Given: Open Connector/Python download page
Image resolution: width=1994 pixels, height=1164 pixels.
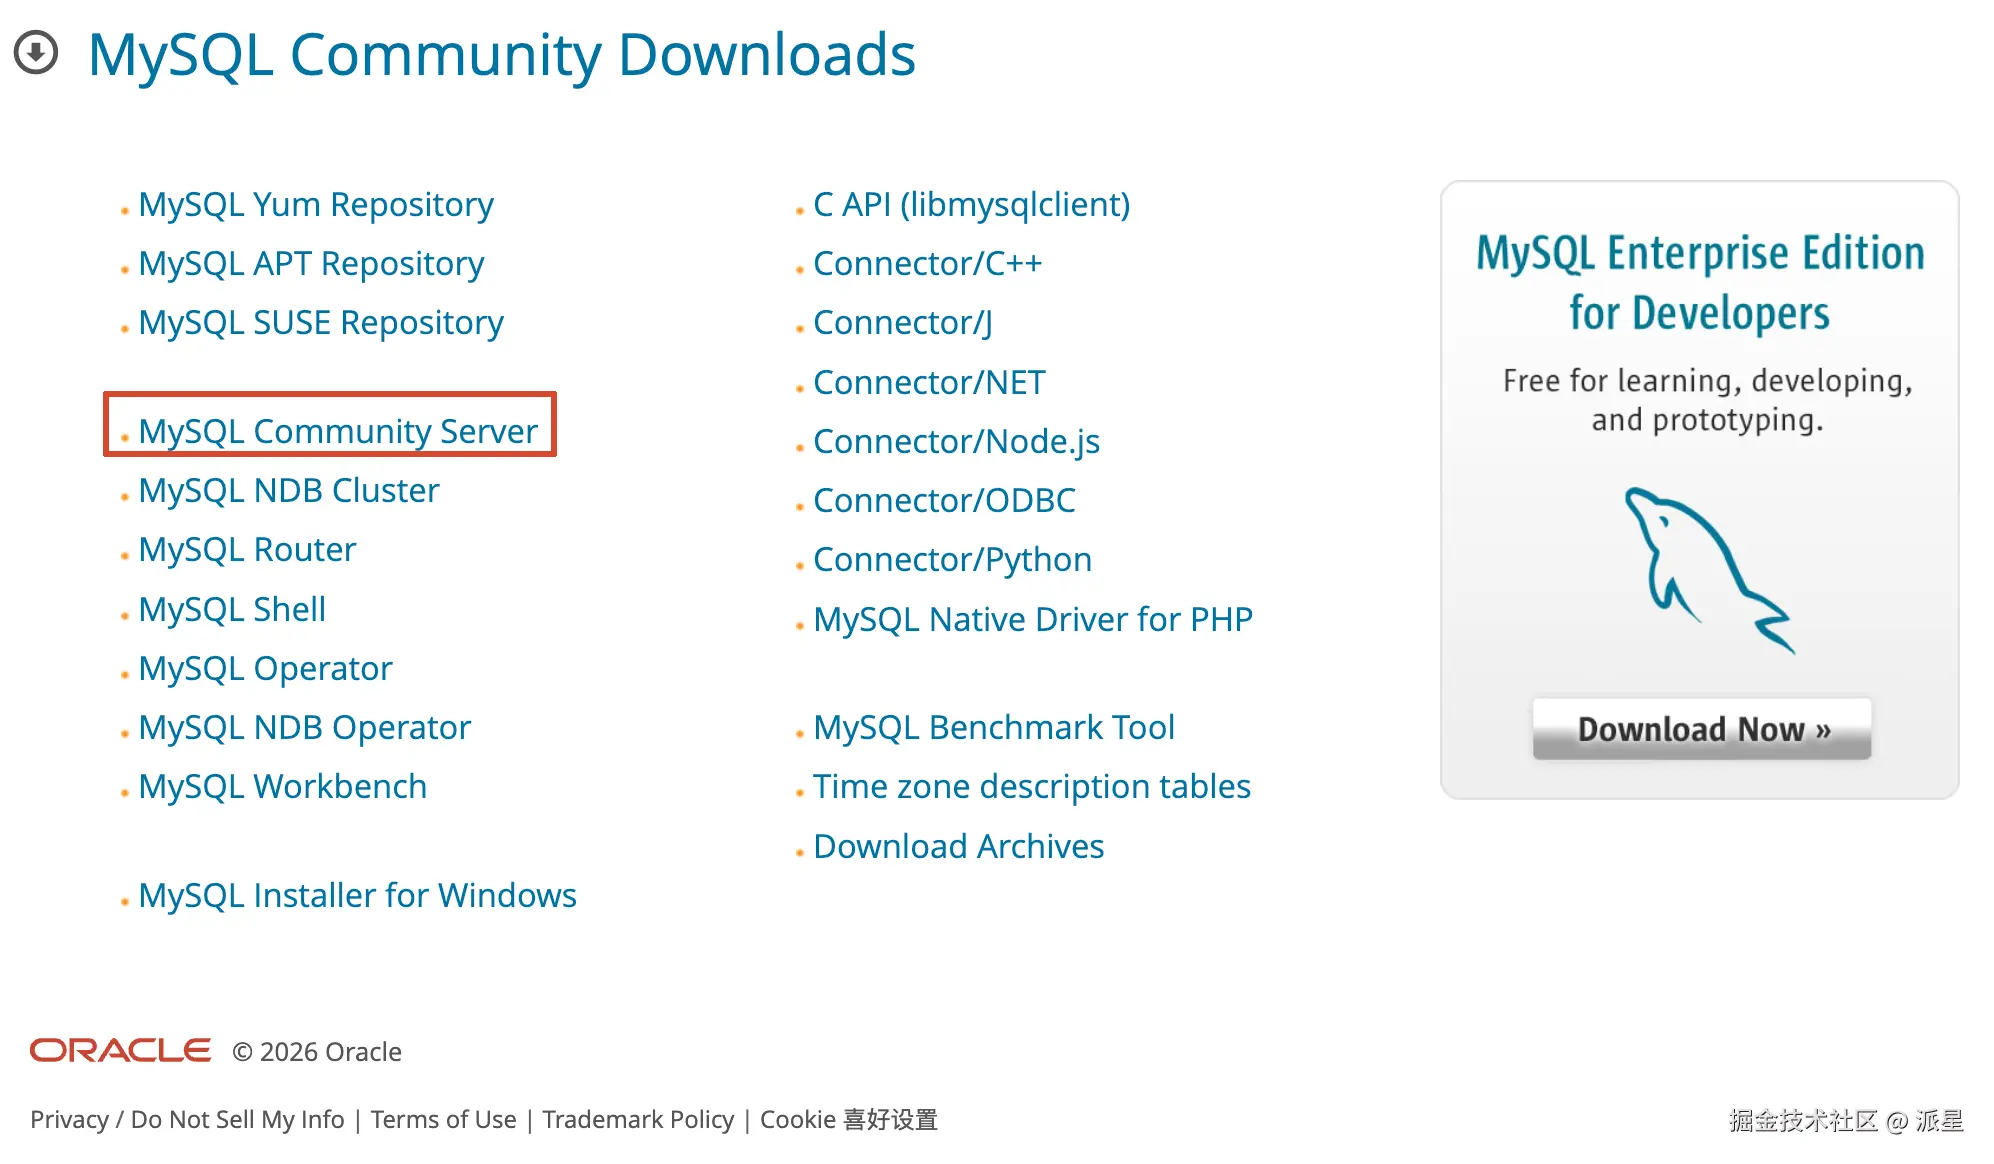Looking at the screenshot, I should pos(951,559).
